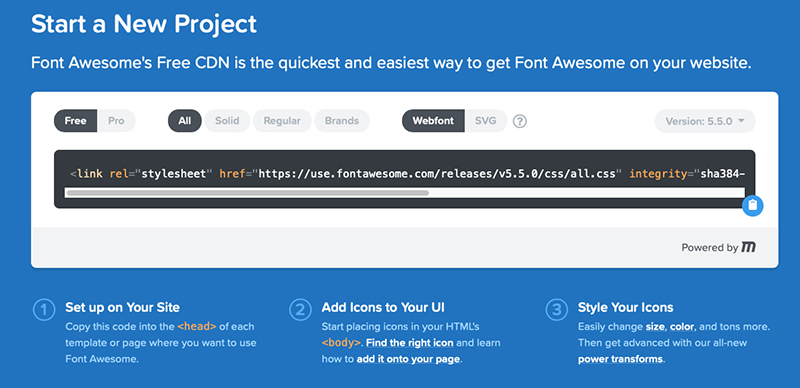
Task: Select the Webfont option
Action: [433, 121]
